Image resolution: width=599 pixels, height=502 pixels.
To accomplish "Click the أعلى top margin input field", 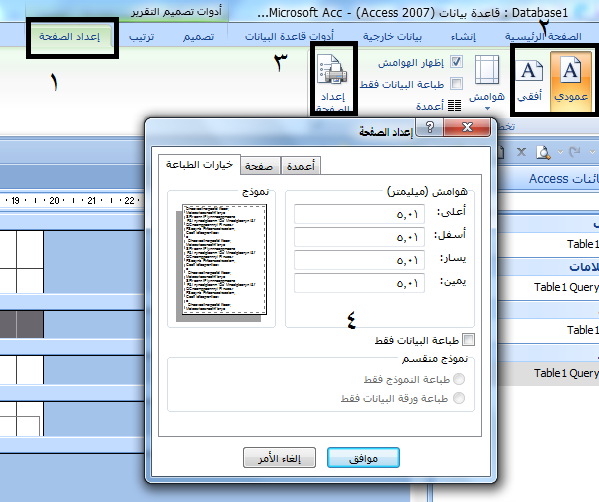I will pos(359,214).
